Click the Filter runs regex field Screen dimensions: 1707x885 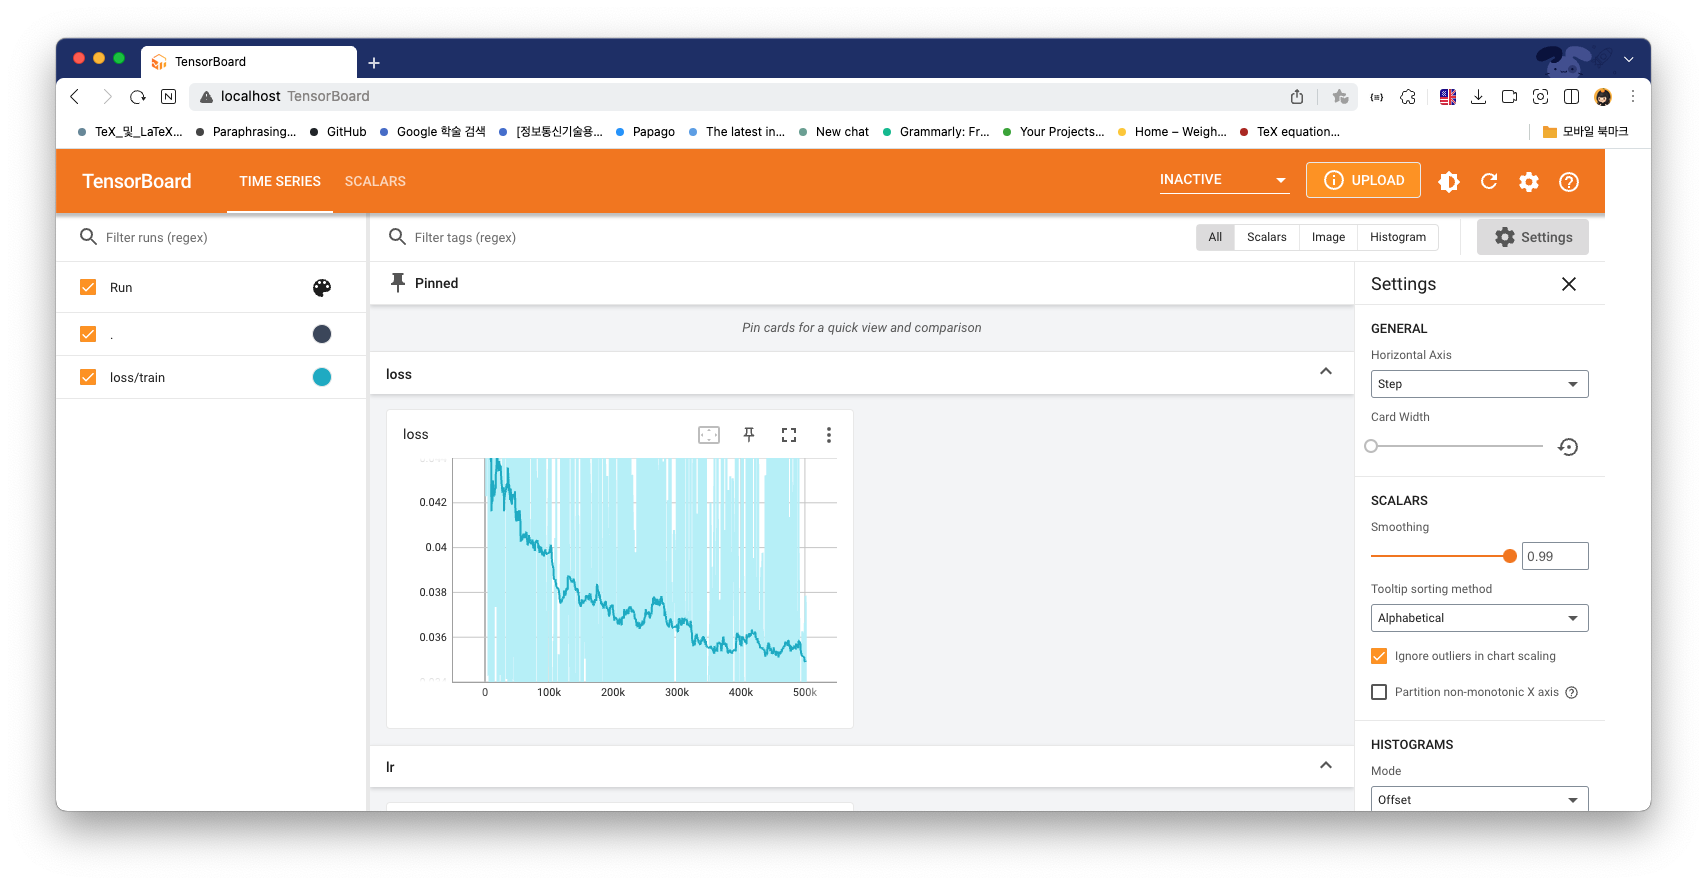click(x=220, y=237)
